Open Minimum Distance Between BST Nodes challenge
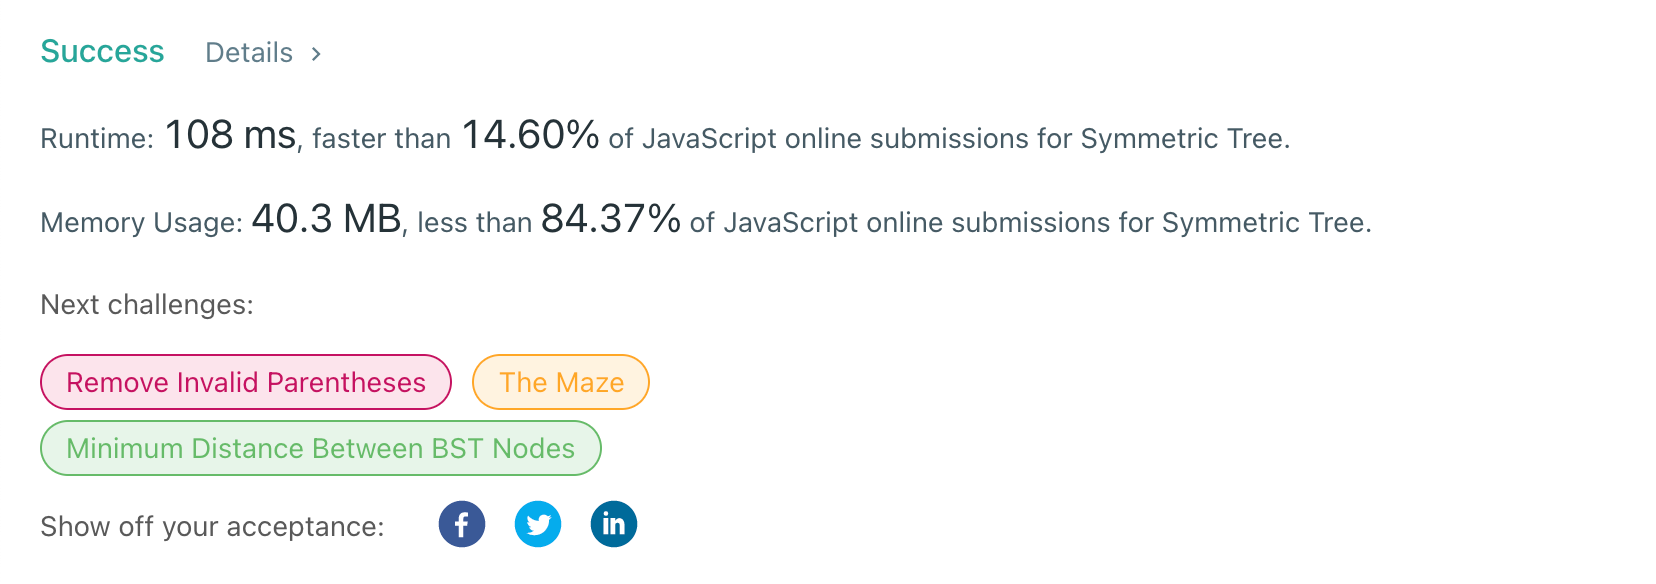 tap(321, 448)
